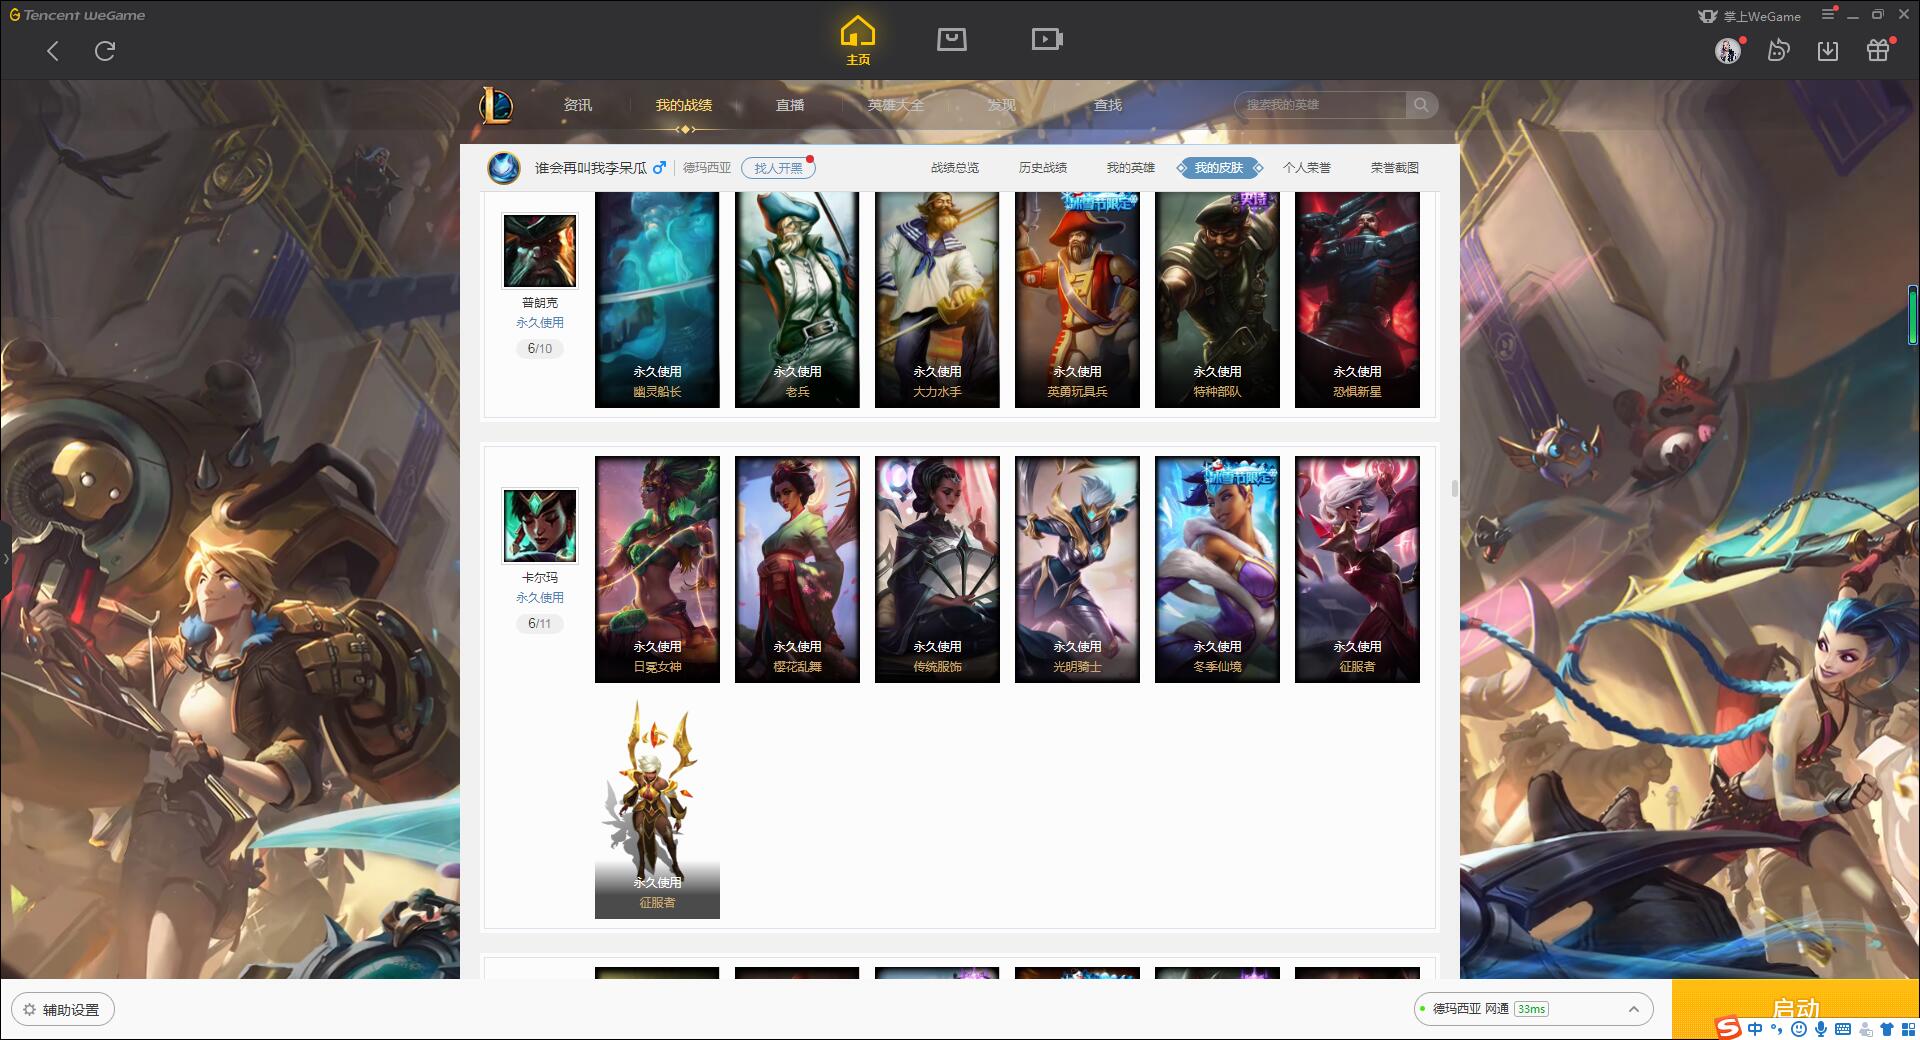This screenshot has height=1040, width=1920.
Task: Click the League of Legends logo
Action: coord(496,105)
